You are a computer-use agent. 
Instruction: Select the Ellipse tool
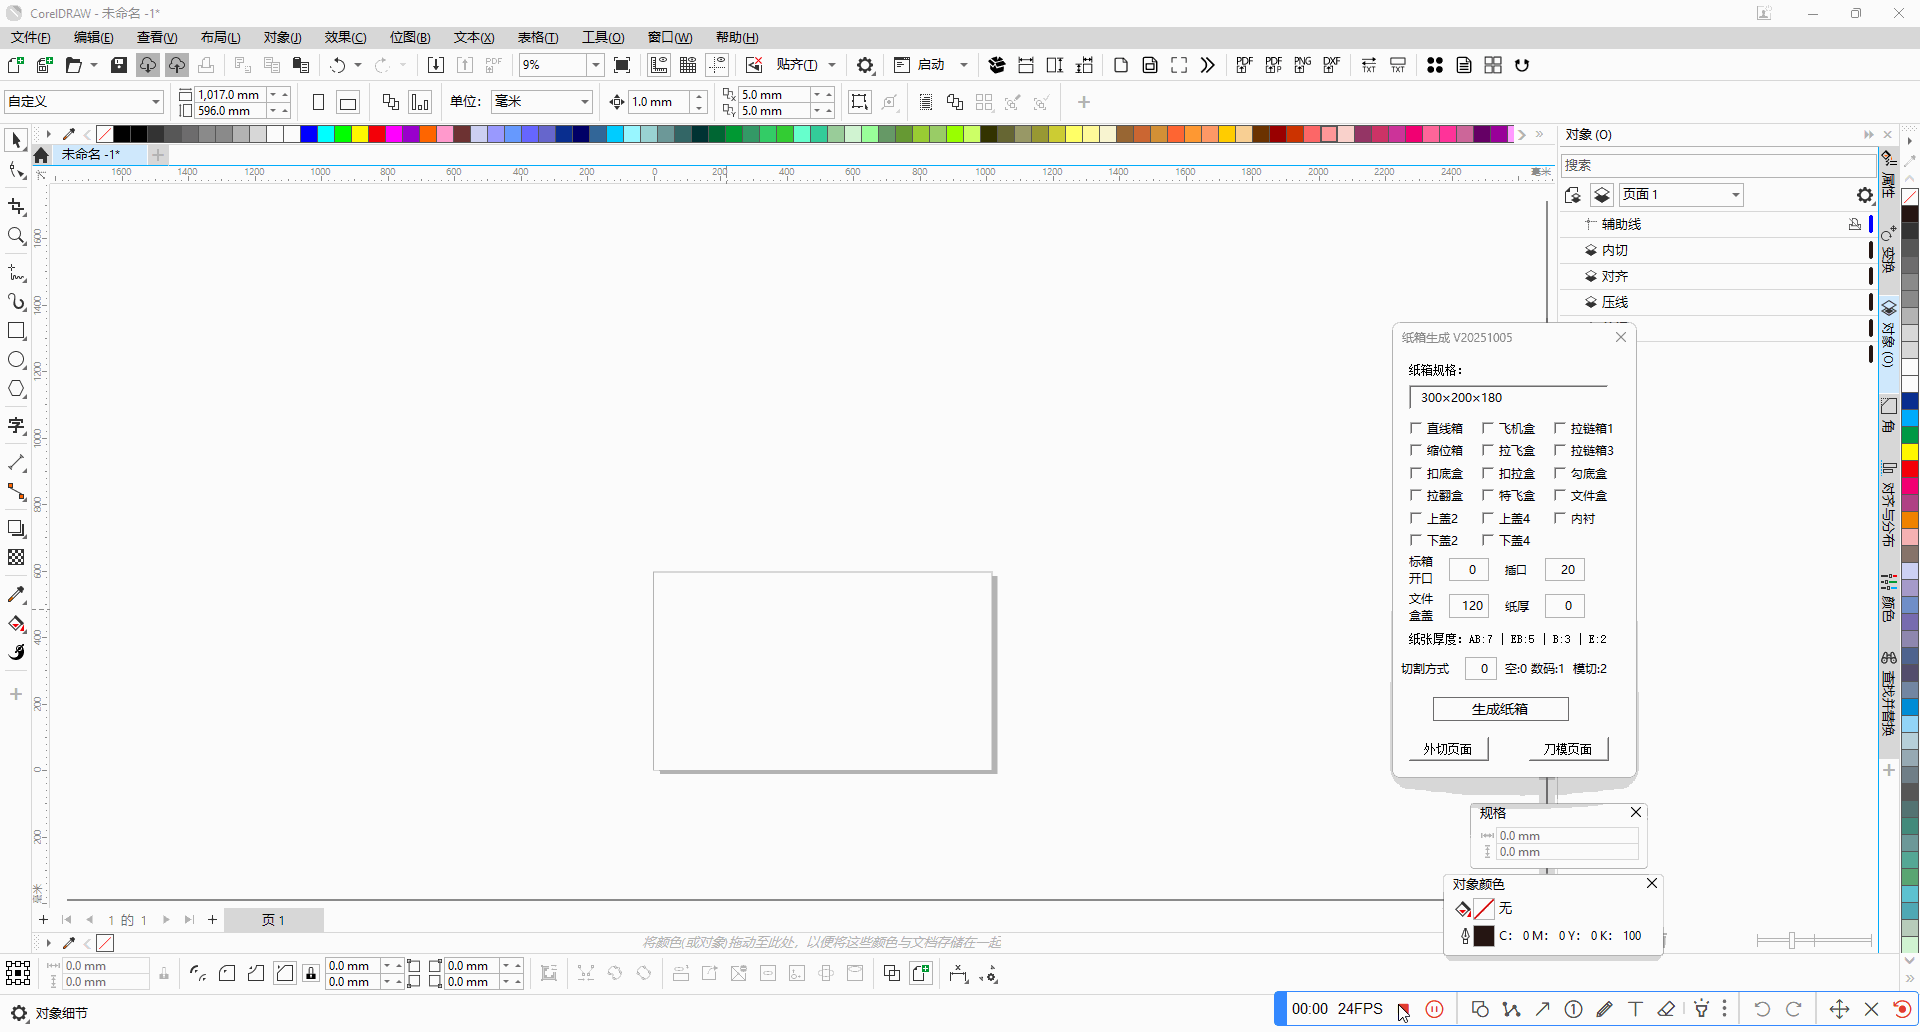coord(16,360)
